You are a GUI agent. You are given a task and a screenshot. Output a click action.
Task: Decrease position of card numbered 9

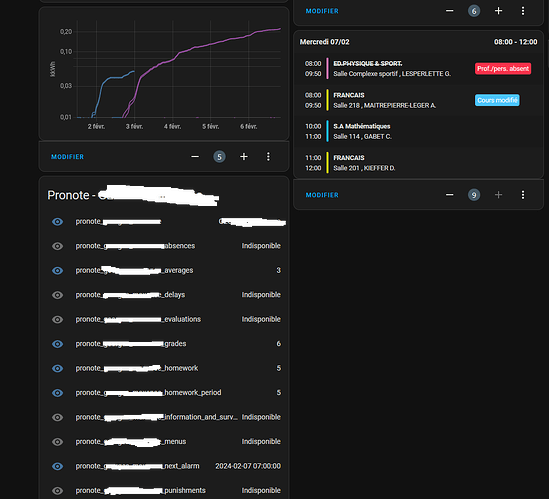click(x=450, y=195)
